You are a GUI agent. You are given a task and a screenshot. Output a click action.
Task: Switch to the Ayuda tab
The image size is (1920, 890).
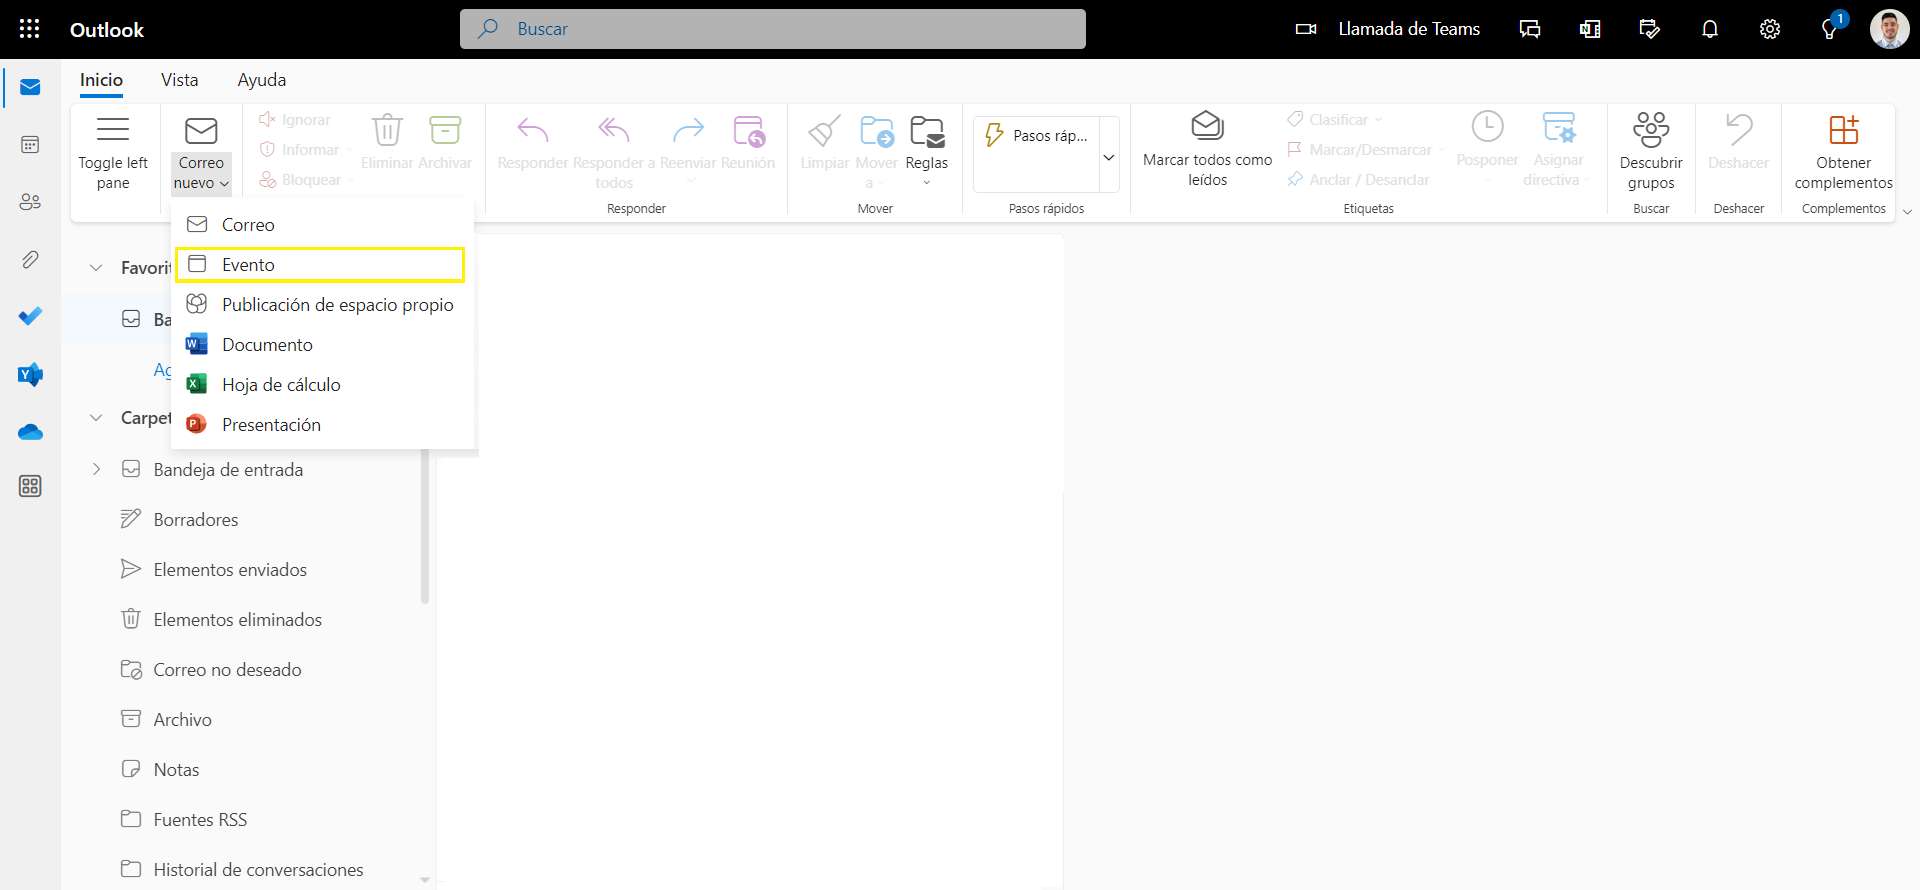(262, 80)
